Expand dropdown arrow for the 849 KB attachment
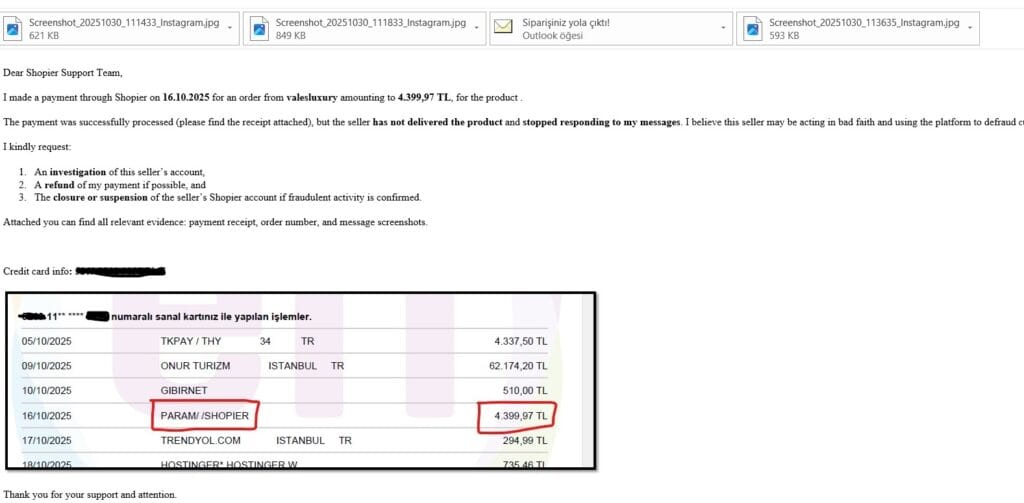Viewport: 1024px width, 503px height. (477, 28)
